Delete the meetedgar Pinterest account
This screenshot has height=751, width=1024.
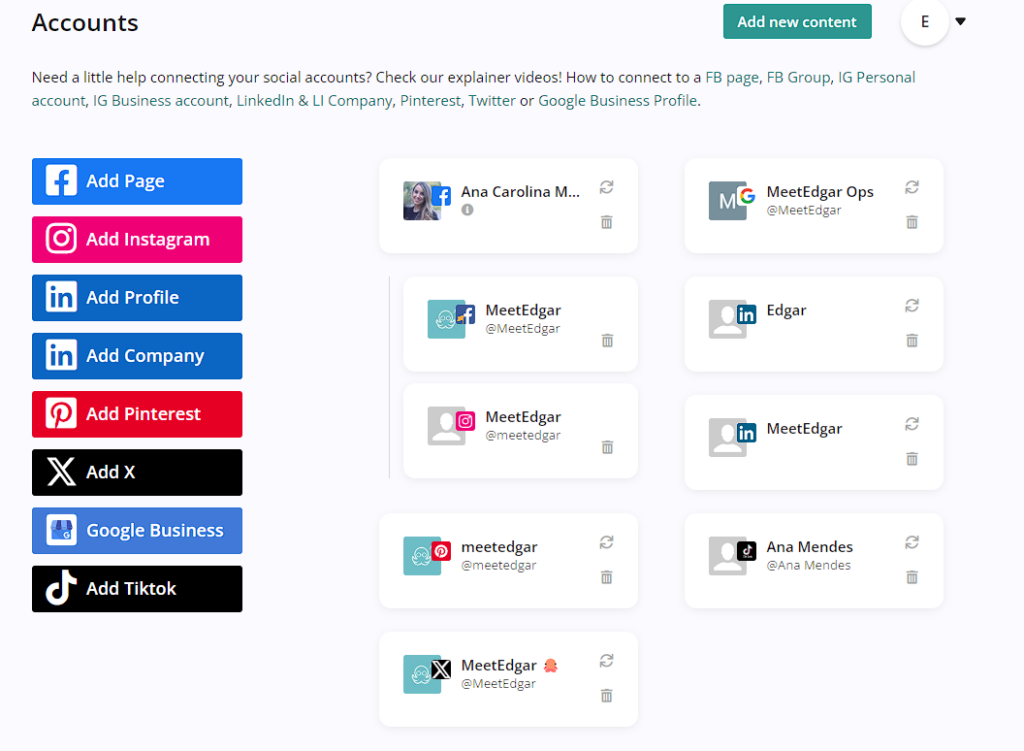[607, 577]
